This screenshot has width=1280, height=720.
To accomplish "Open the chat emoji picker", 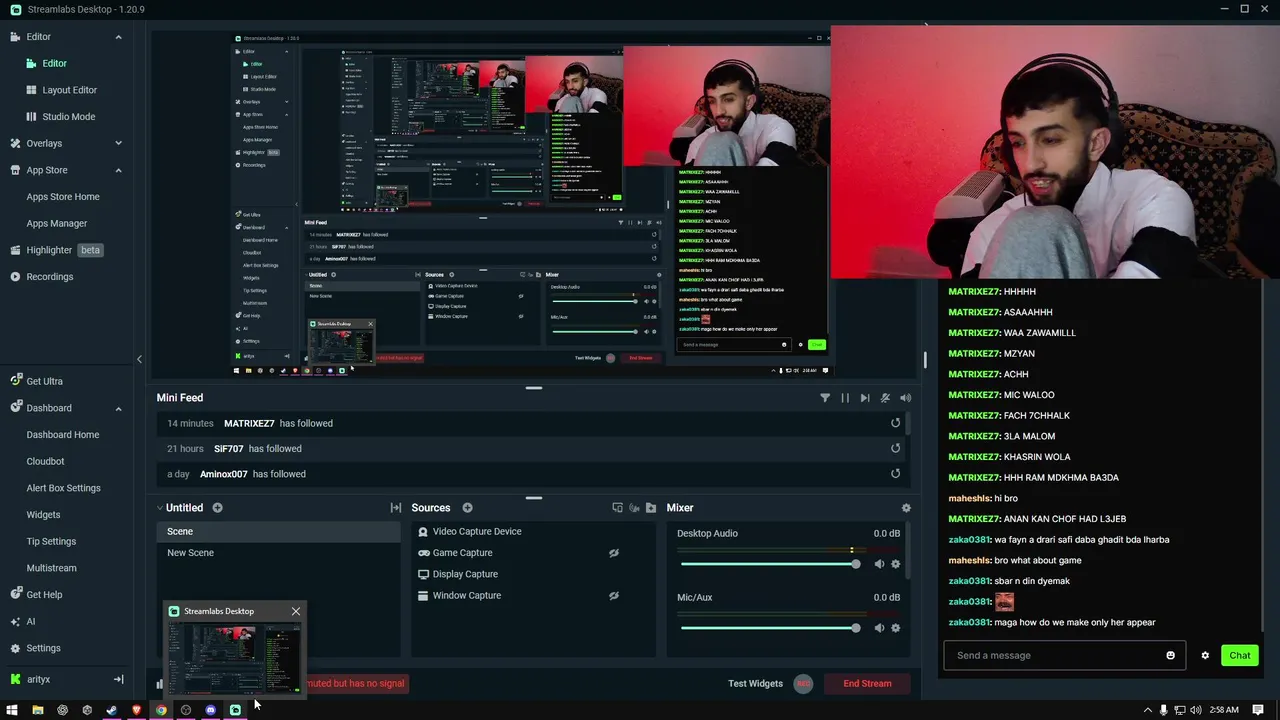I will pos(1170,655).
